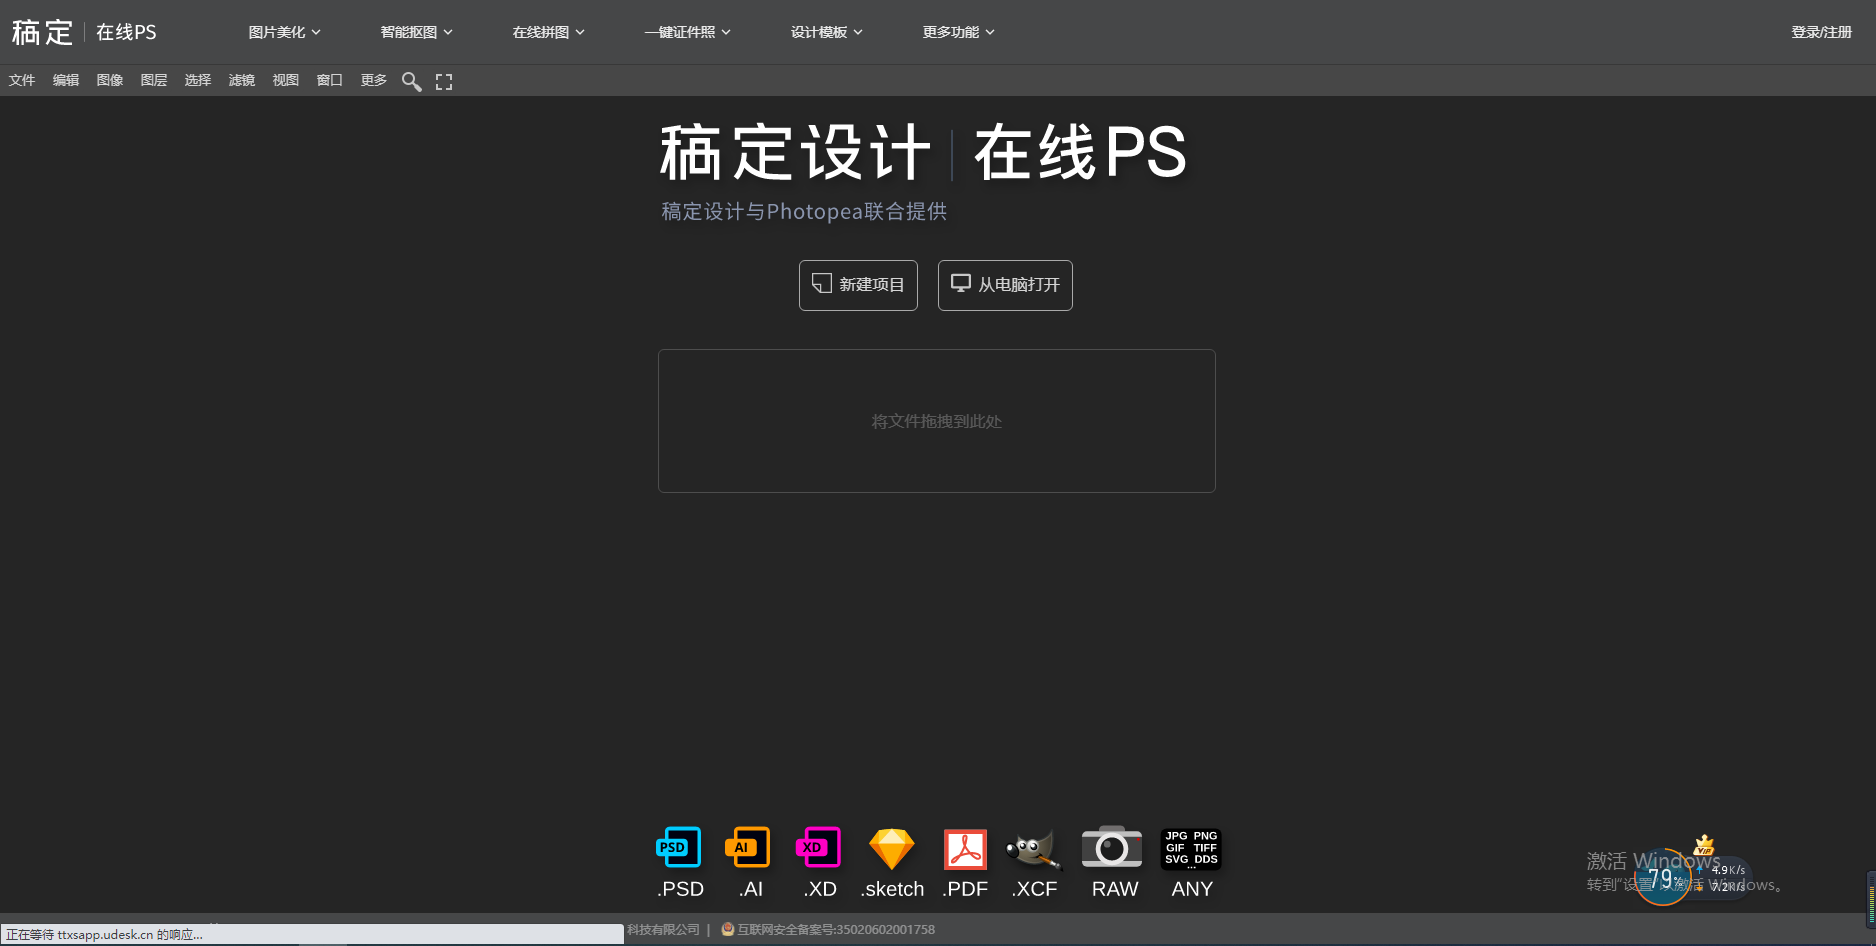The image size is (1876, 946).
Task: Toggle fullscreen mode icon
Action: pyautogui.click(x=444, y=82)
